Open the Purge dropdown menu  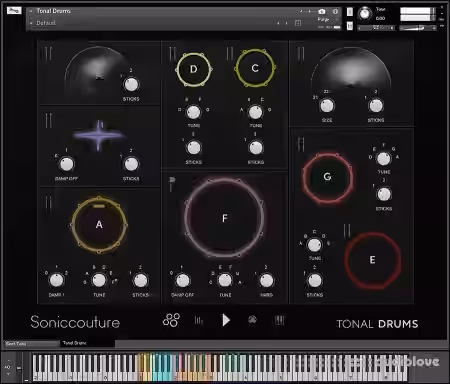coord(324,19)
